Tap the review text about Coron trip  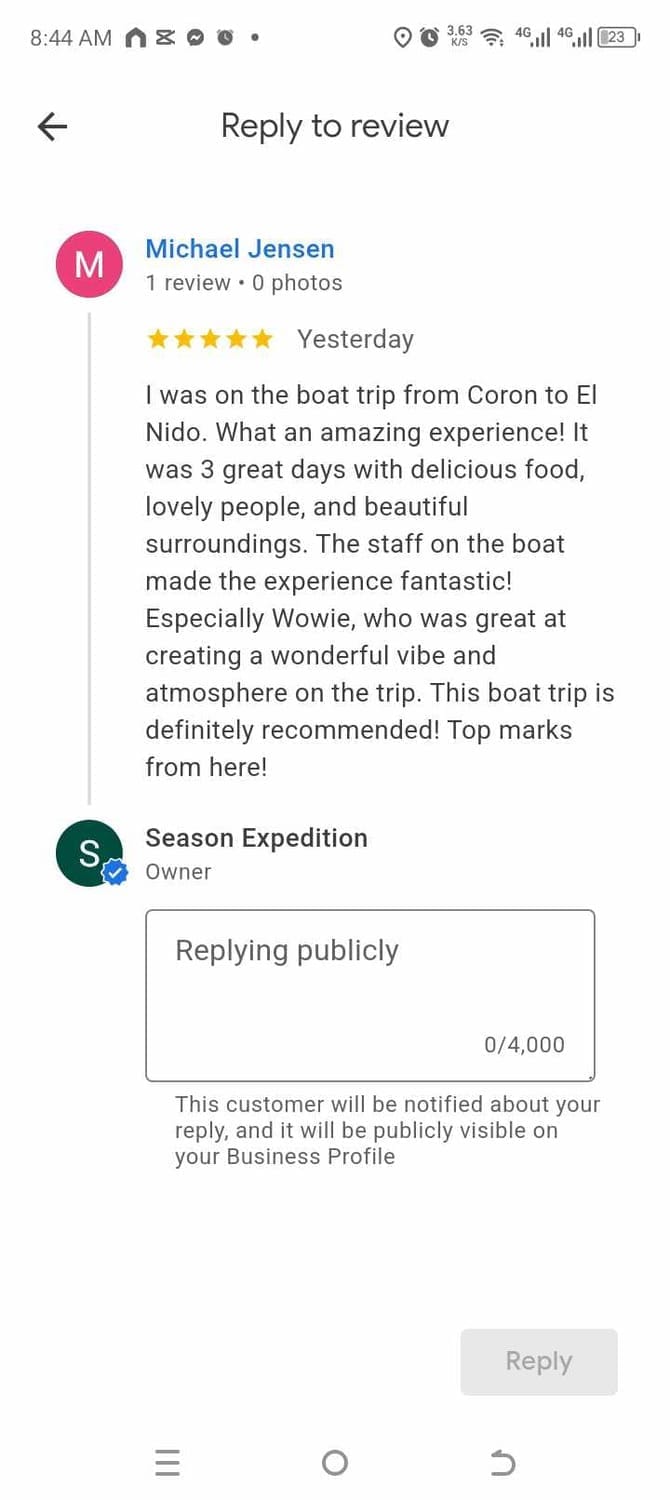pos(380,581)
